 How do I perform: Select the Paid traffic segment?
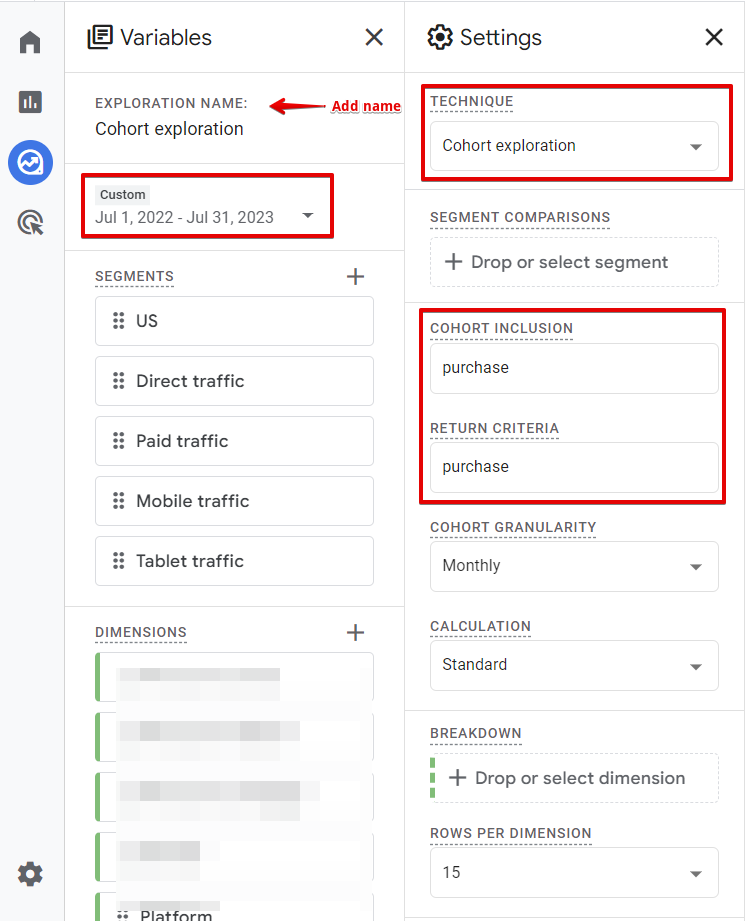234,441
